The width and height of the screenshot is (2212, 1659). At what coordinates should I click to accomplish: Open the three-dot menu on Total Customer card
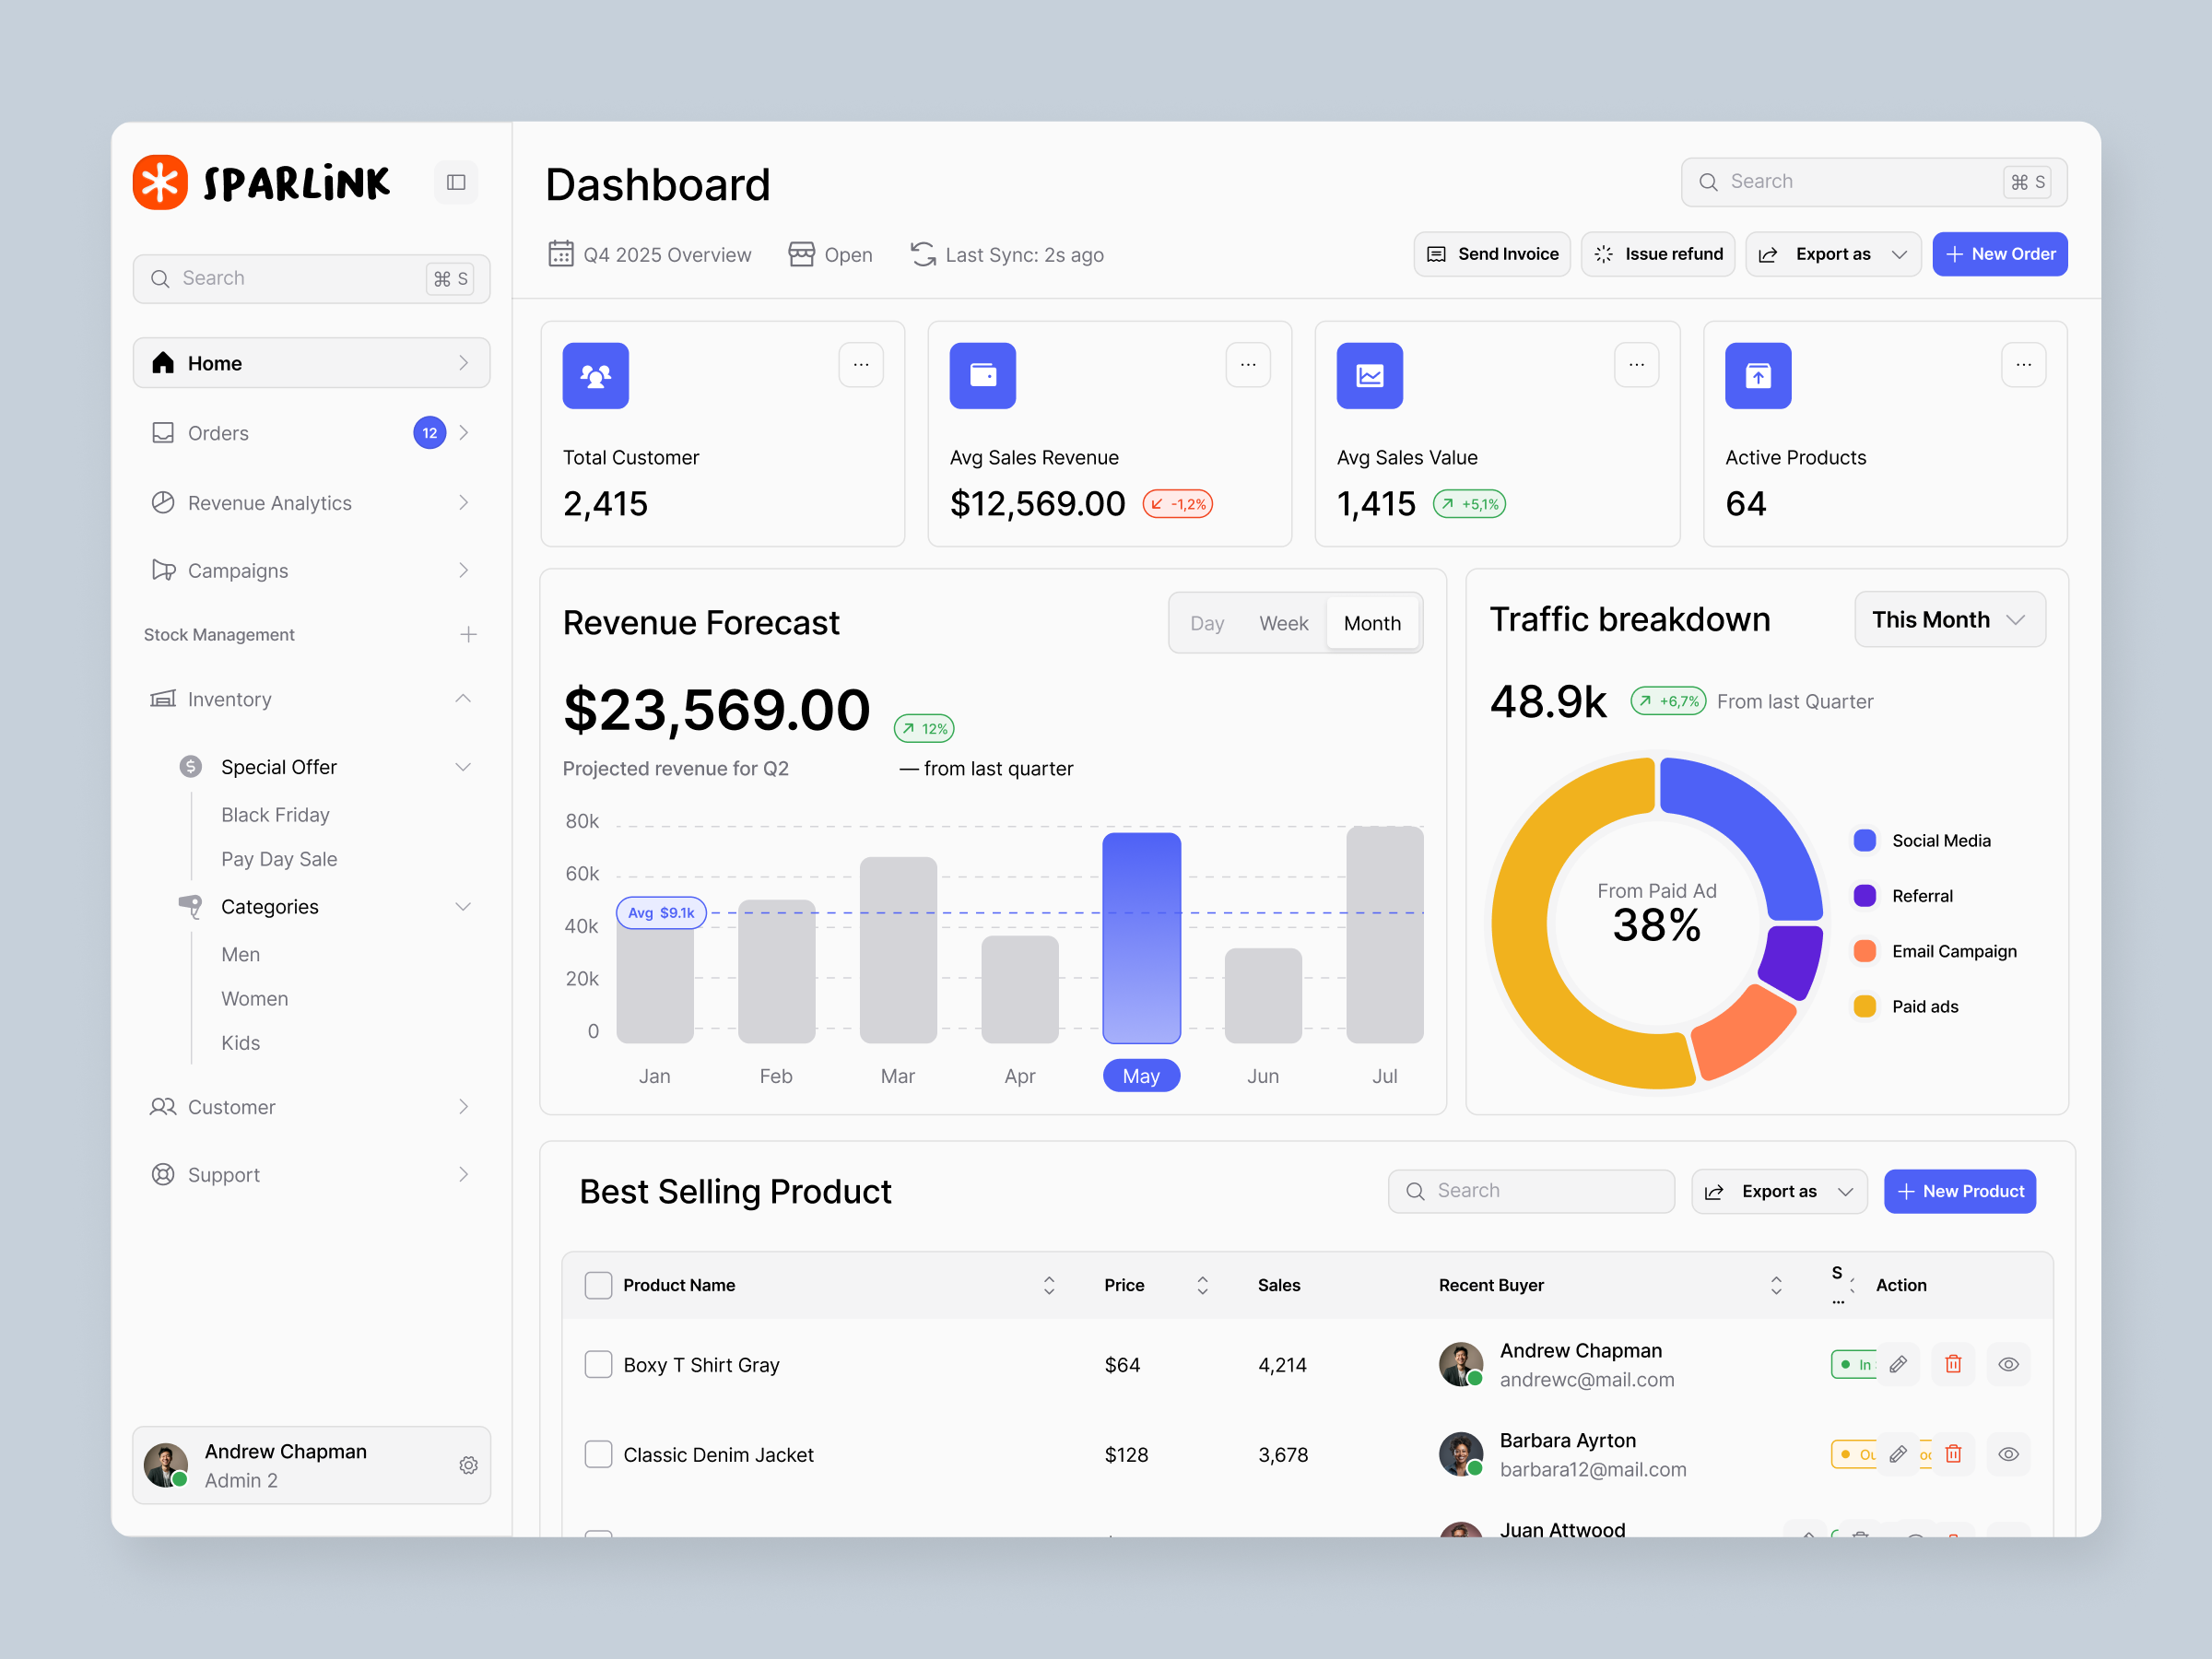coord(861,365)
